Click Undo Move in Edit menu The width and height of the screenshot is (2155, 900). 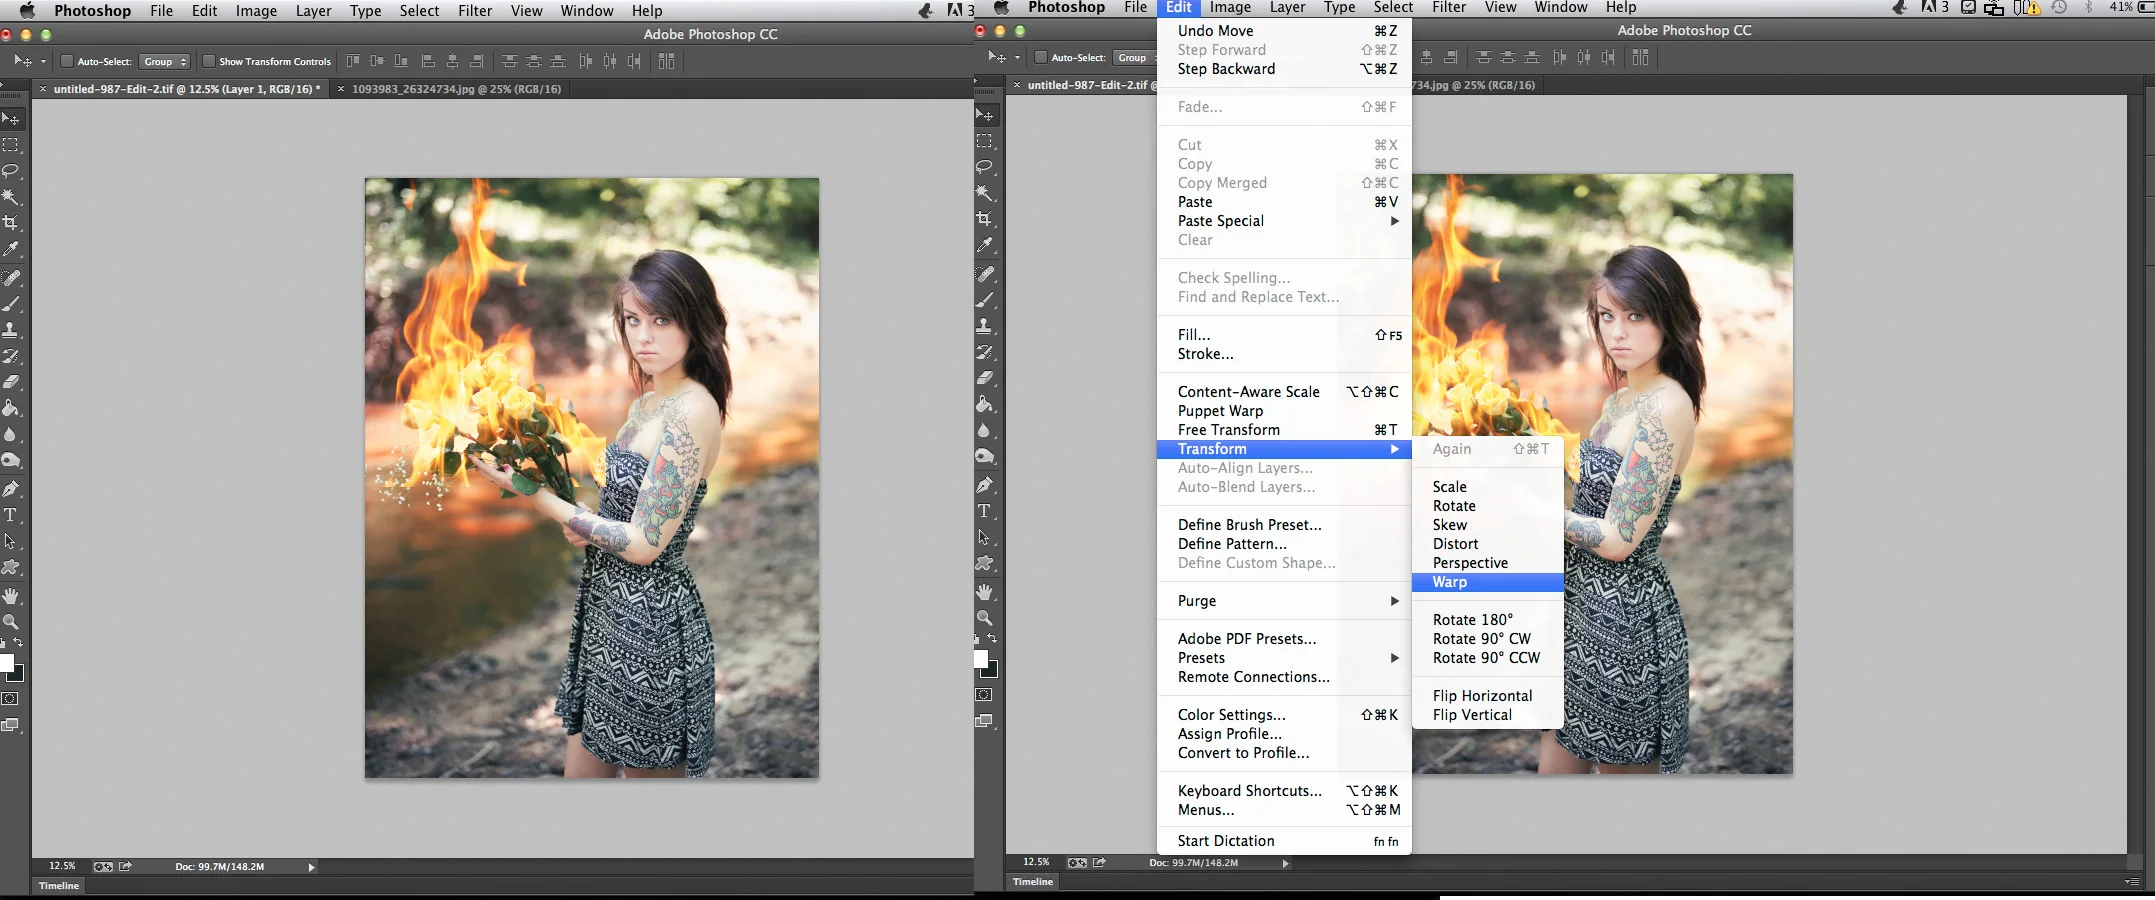click(1284, 31)
